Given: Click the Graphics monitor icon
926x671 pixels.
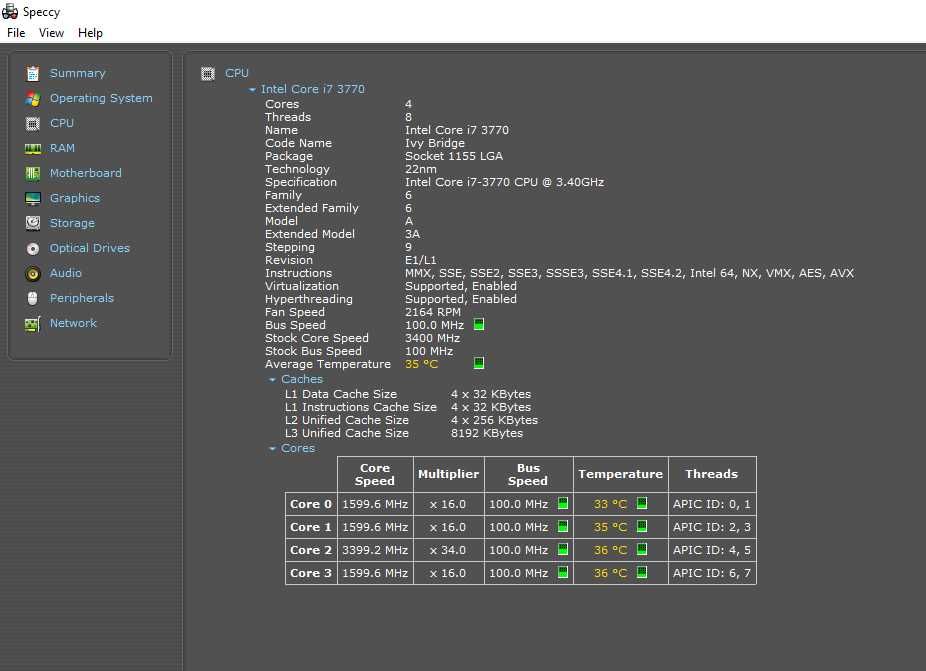Looking at the screenshot, I should point(33,198).
